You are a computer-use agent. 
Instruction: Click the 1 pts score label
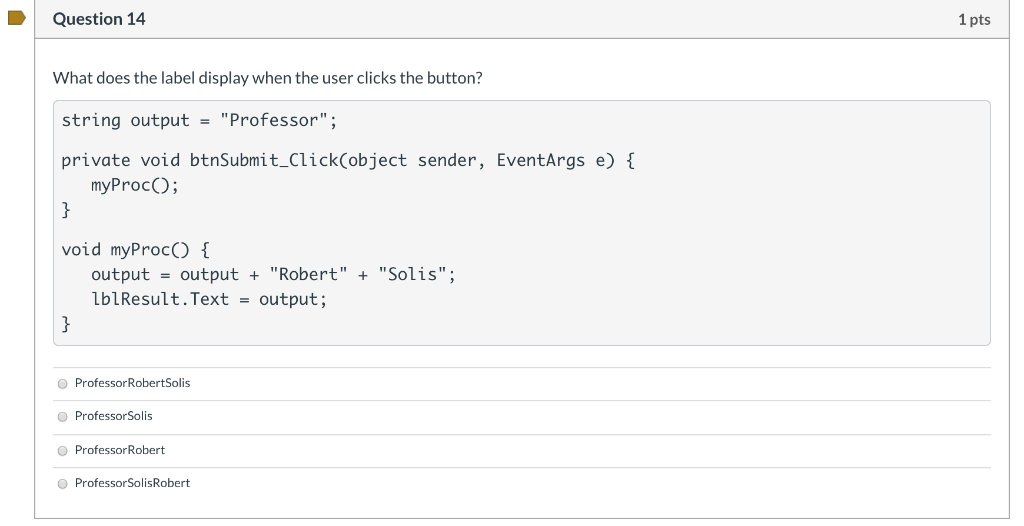[x=974, y=20]
